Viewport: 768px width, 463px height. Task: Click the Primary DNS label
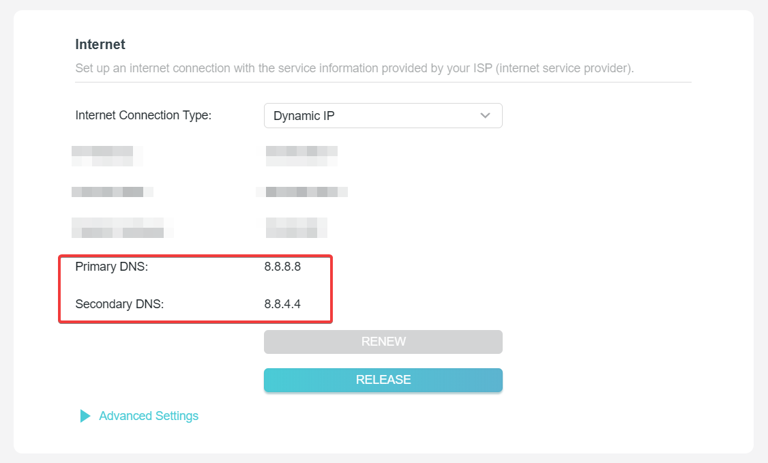pos(112,267)
